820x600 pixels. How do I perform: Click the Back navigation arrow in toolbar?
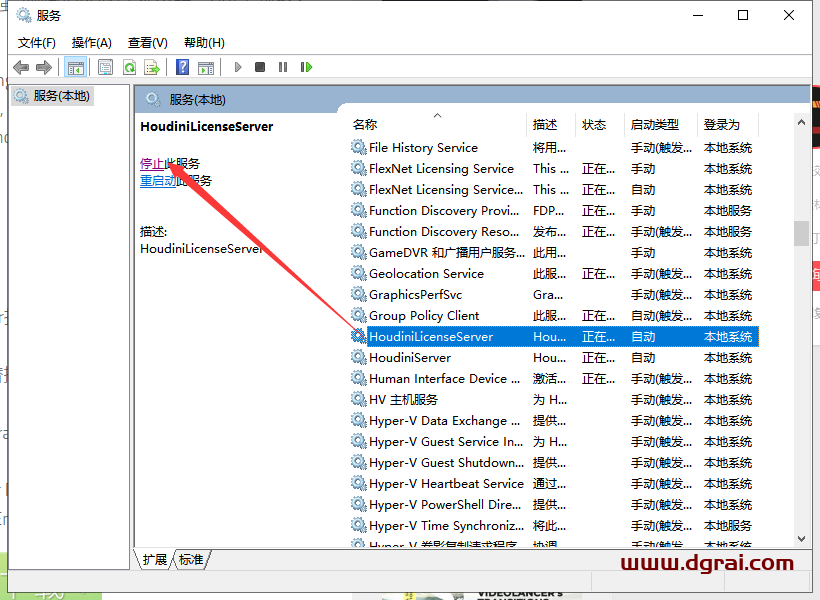[x=21, y=67]
